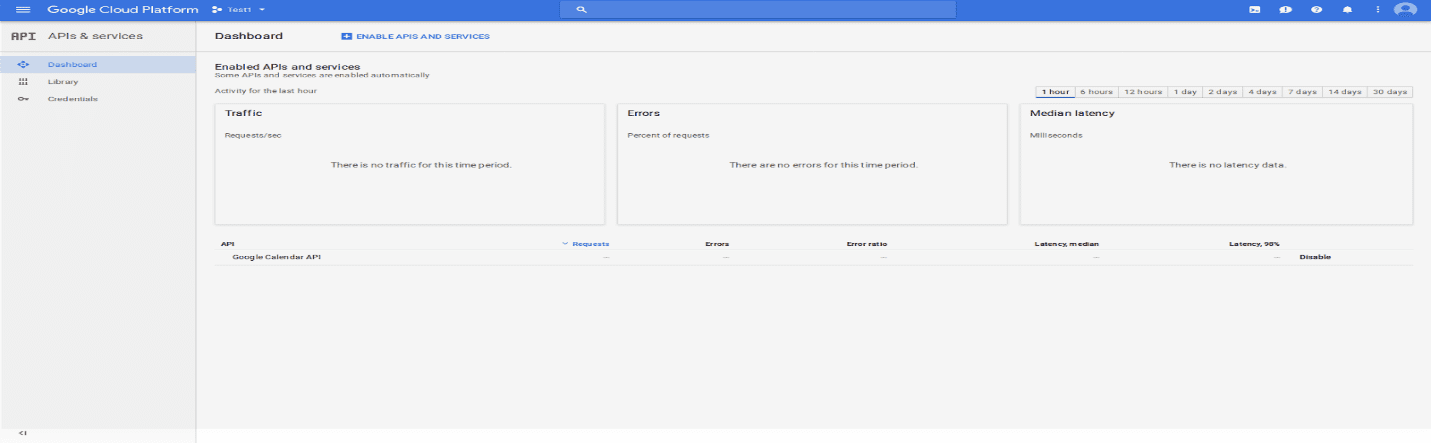Click the Library grid icon
Screen dimensions: 1431x443
click(23, 82)
